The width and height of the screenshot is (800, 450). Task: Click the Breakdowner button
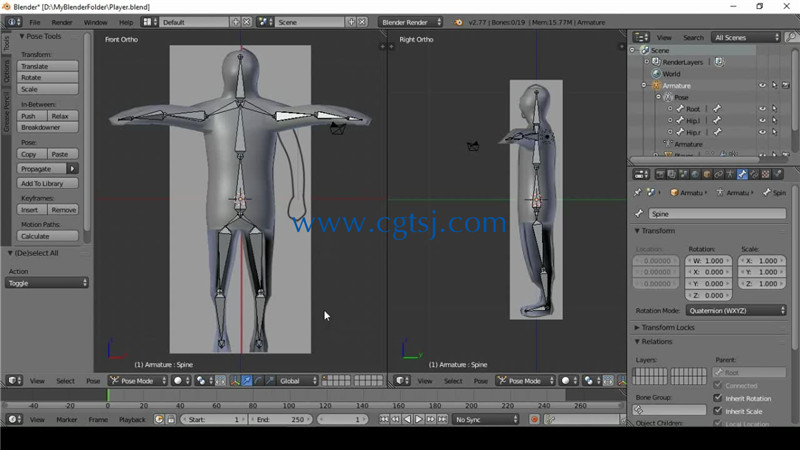[x=47, y=127]
